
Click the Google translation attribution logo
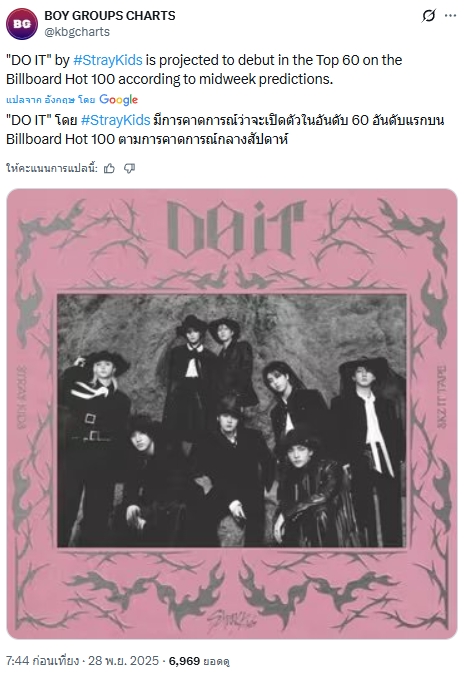119,100
